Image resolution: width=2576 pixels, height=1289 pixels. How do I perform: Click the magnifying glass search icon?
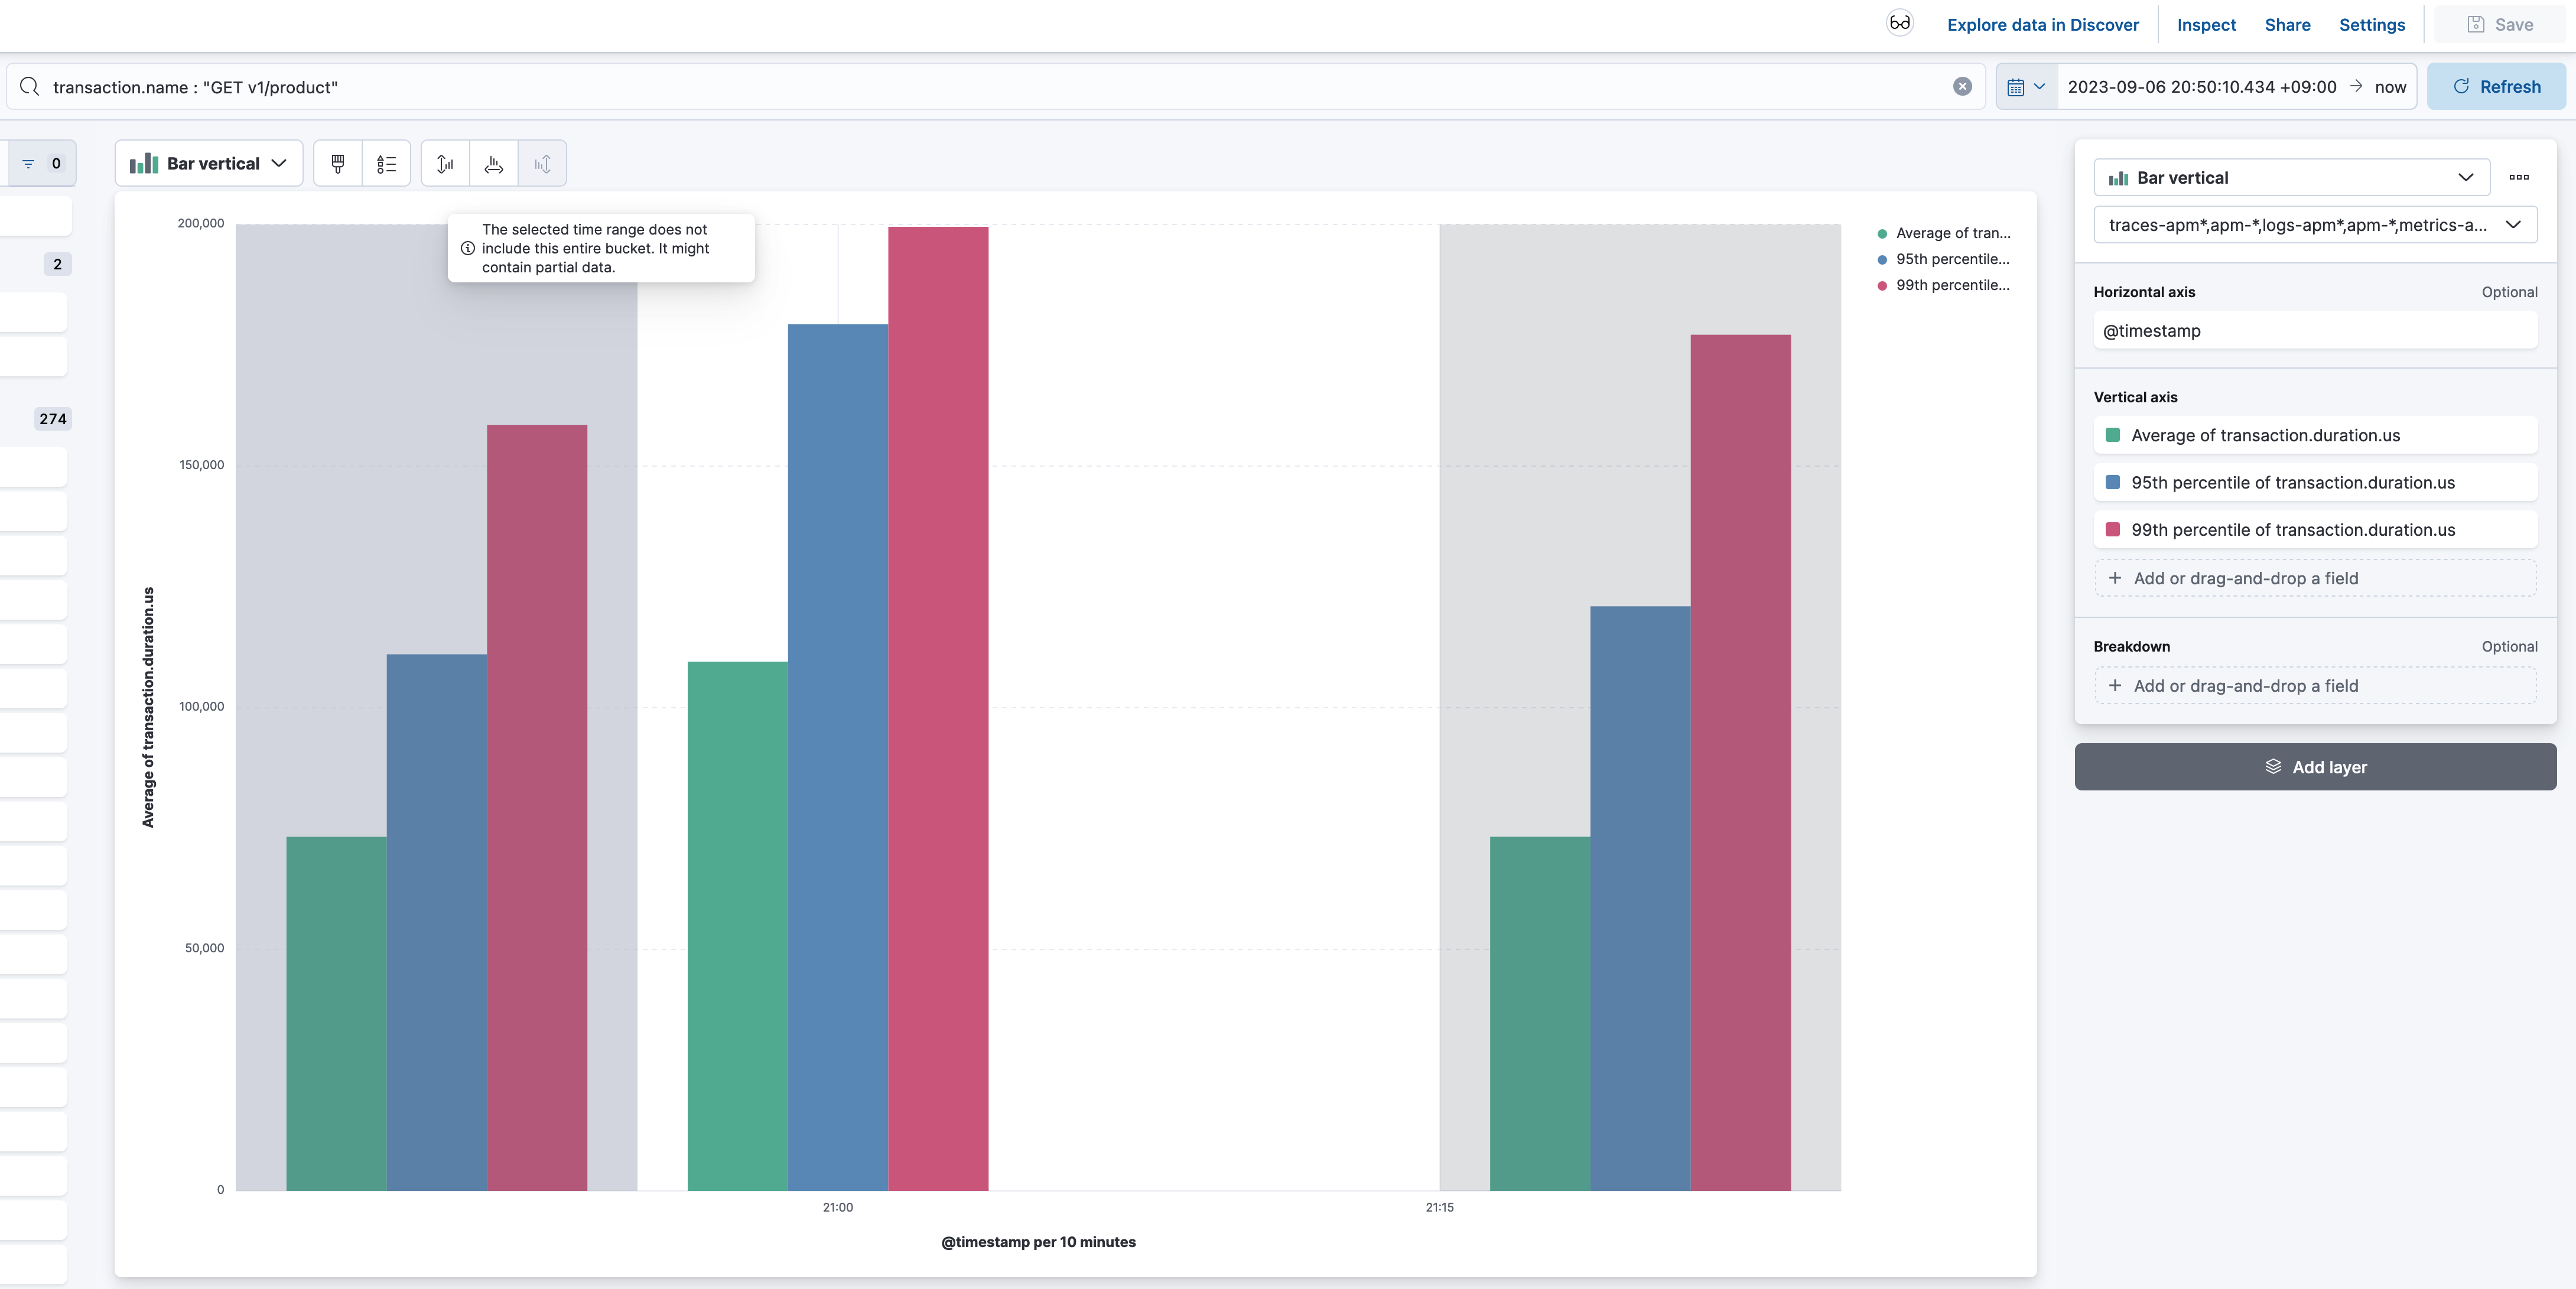[x=30, y=87]
